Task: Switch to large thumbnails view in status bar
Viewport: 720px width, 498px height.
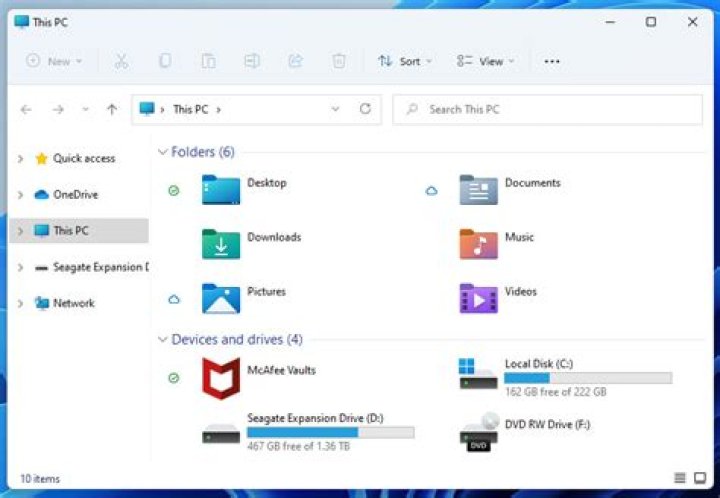Action: click(x=700, y=478)
